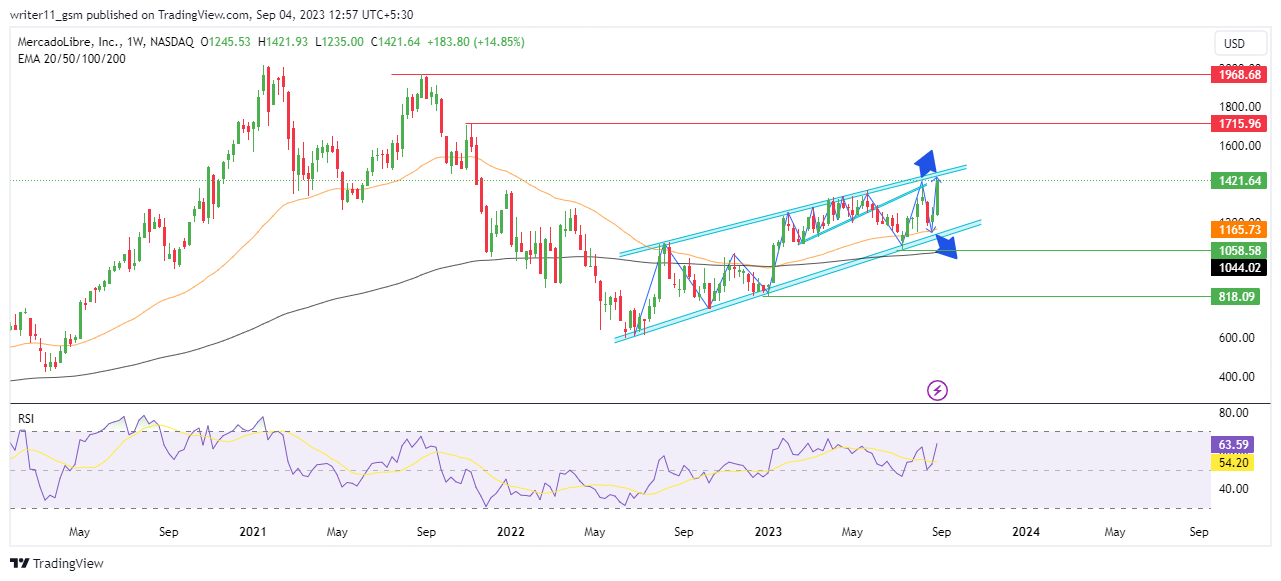Click the L1235.00 low value in header
The height and width of the screenshot is (581, 1281).
pos(340,42)
